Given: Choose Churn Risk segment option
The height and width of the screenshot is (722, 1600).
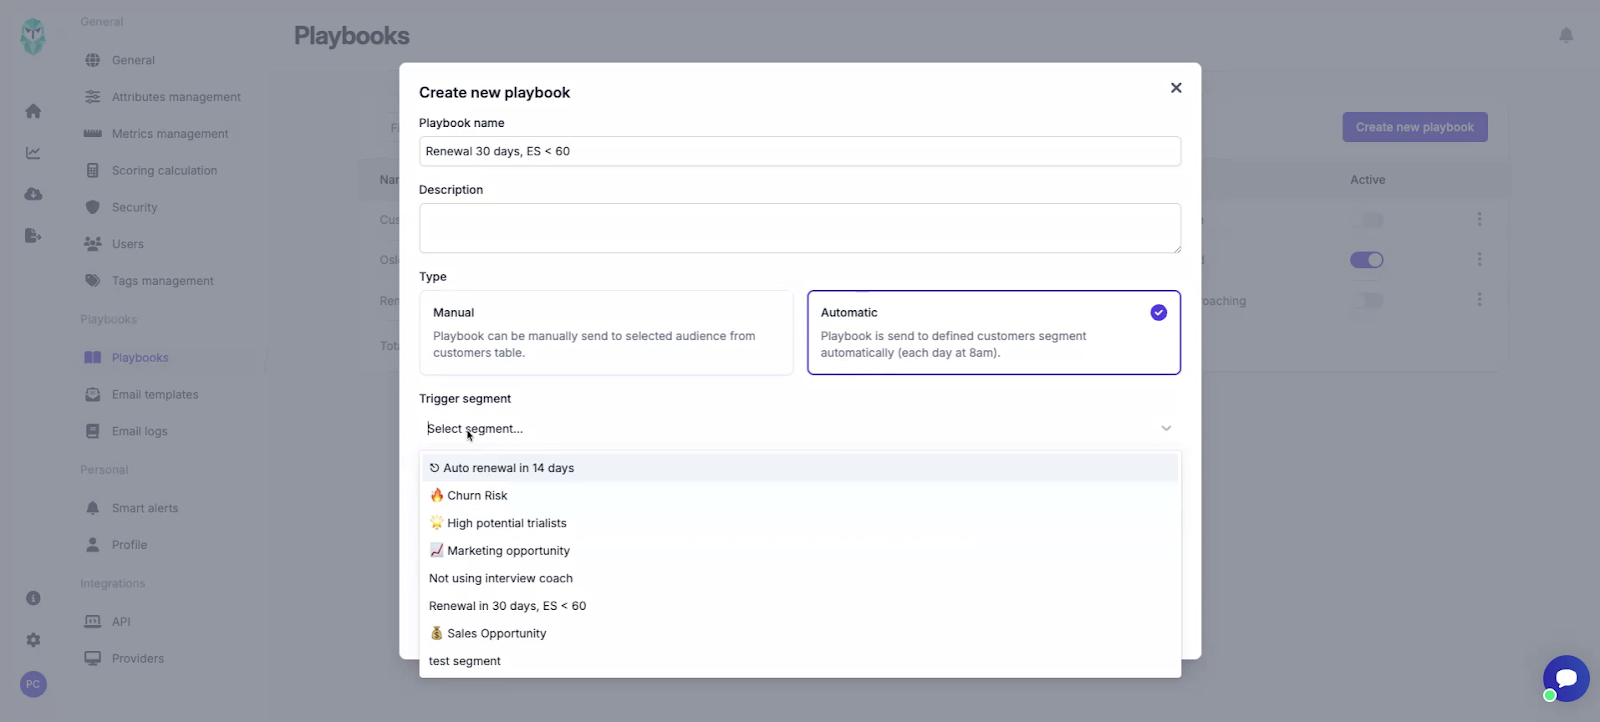Looking at the screenshot, I should point(477,496).
